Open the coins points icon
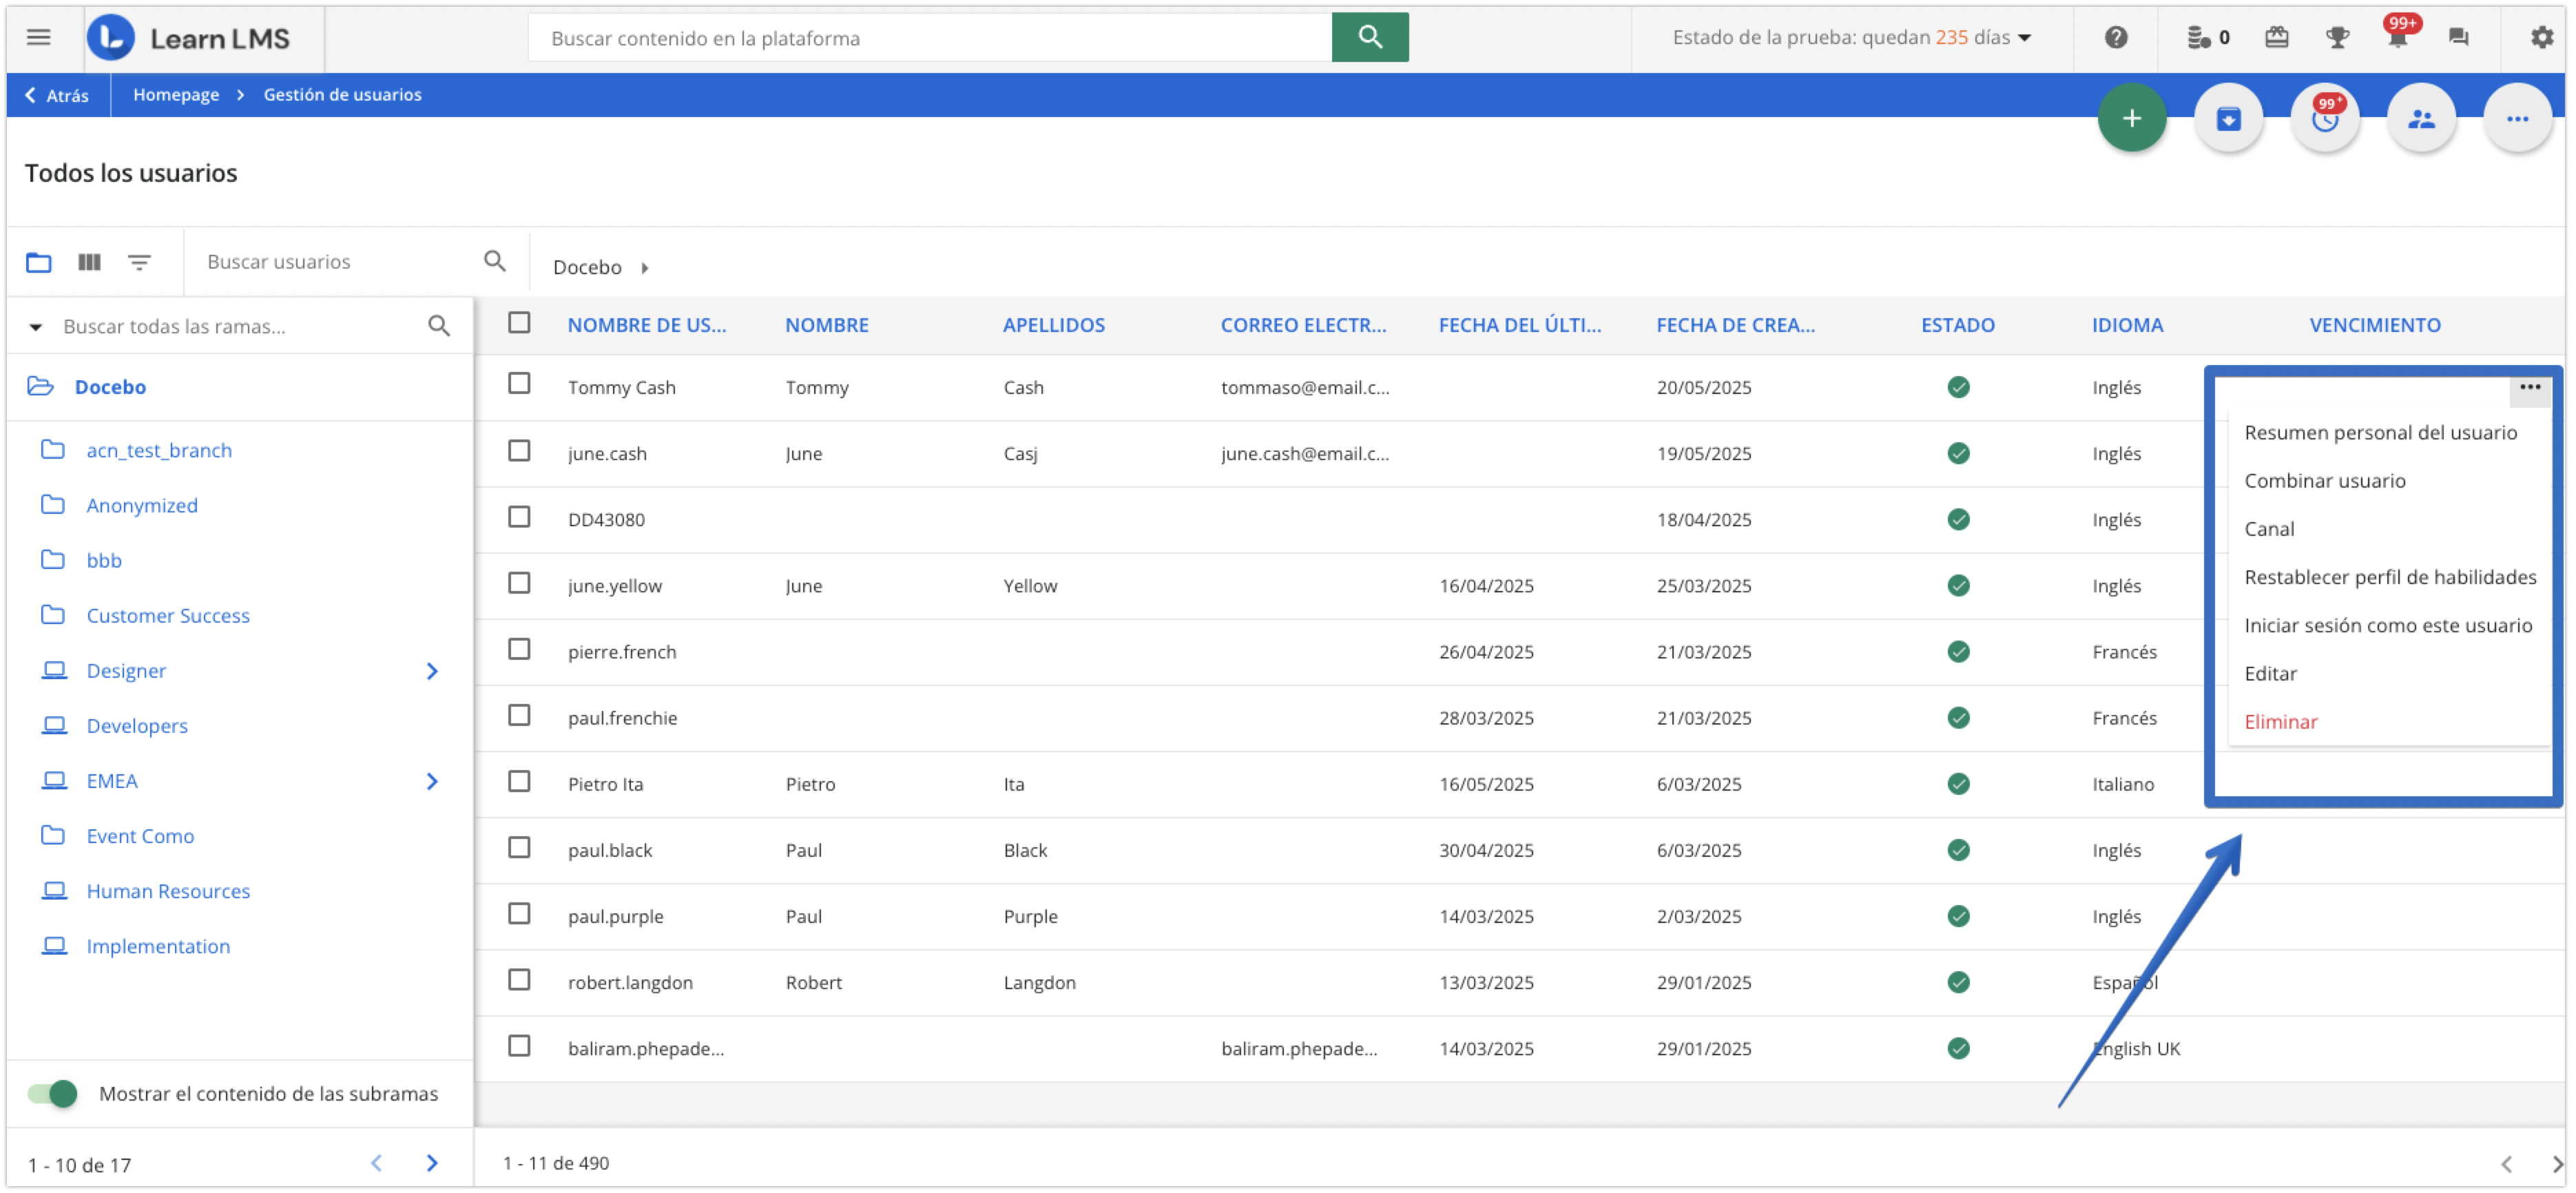This screenshot has height=1193, width=2576. click(x=2197, y=38)
